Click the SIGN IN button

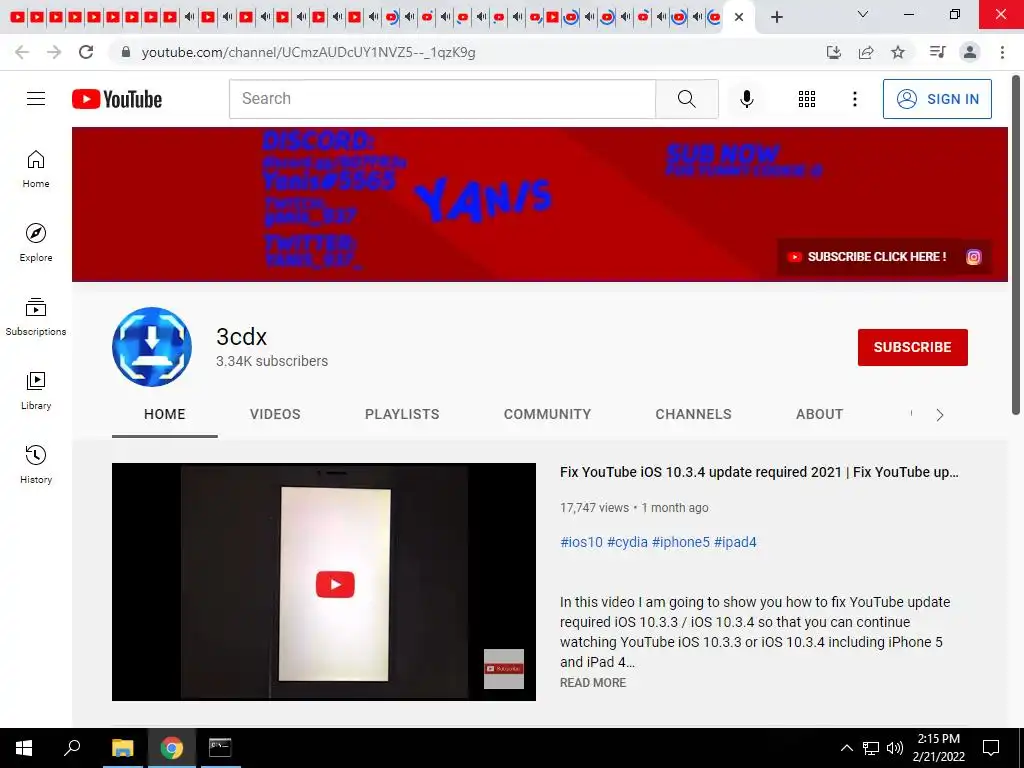937,99
